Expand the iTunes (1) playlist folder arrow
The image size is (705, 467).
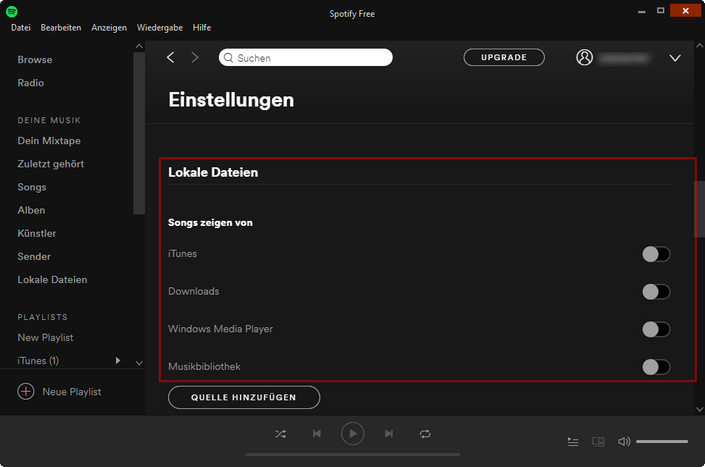point(118,360)
